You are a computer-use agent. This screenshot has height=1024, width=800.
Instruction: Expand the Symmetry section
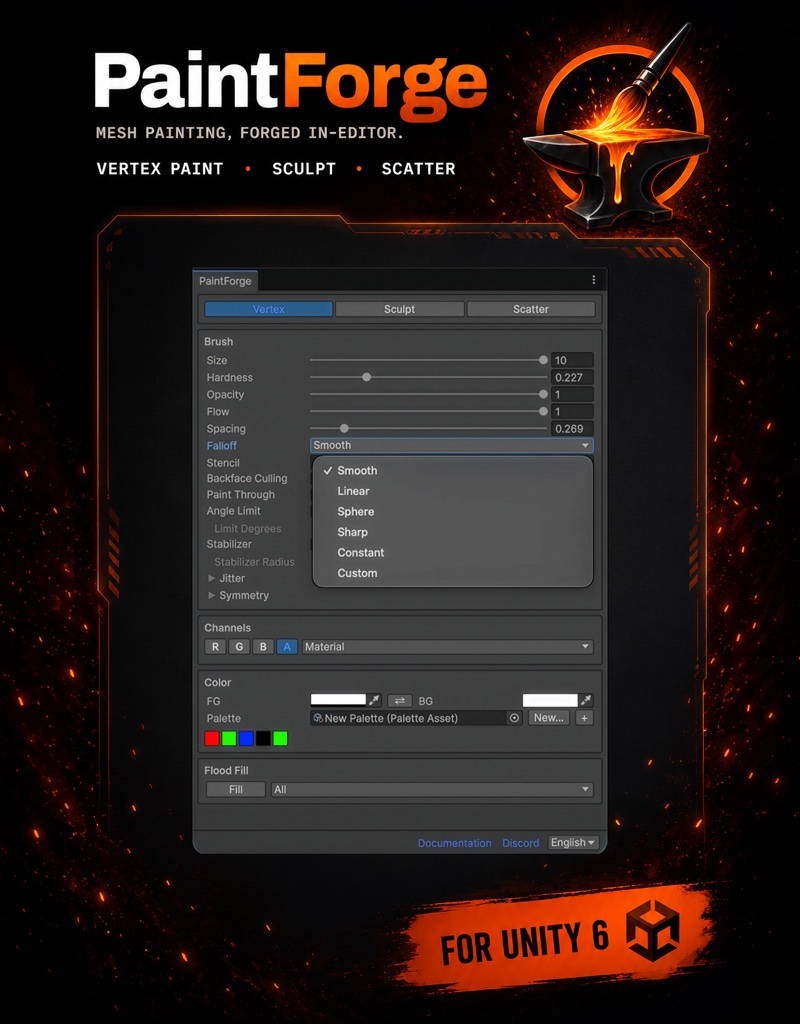(x=212, y=595)
